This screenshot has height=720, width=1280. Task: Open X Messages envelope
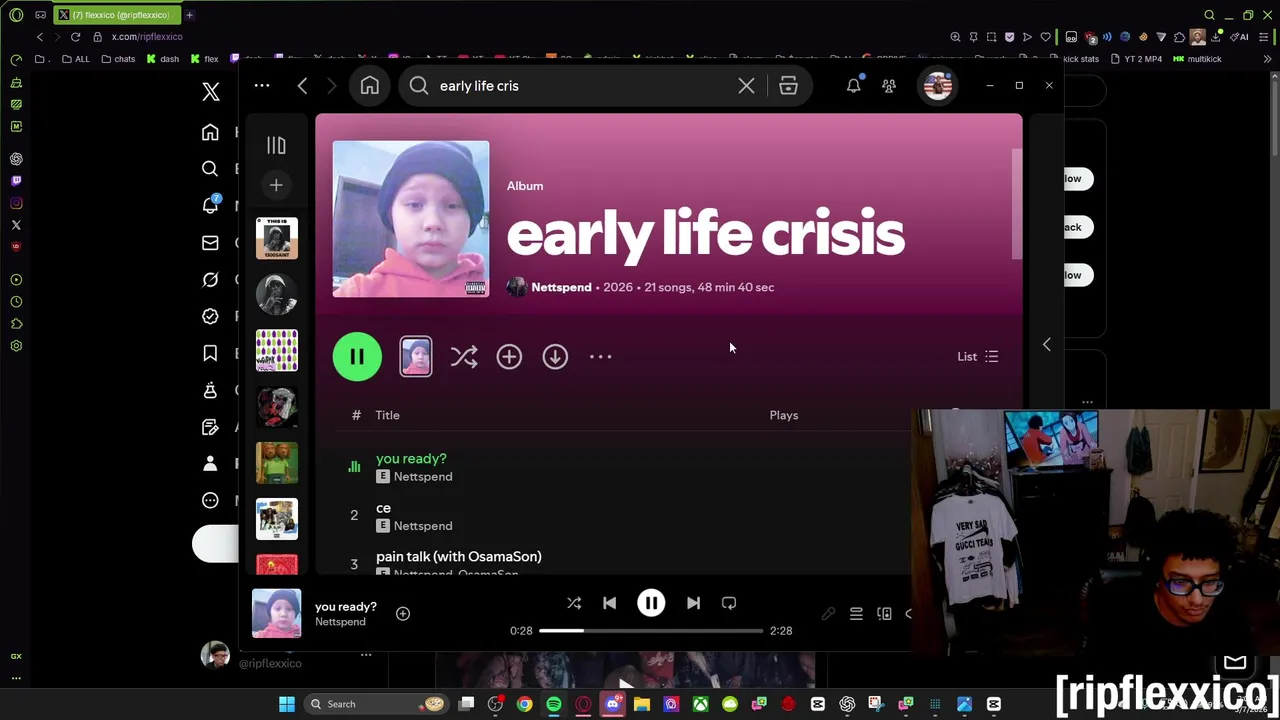210,242
